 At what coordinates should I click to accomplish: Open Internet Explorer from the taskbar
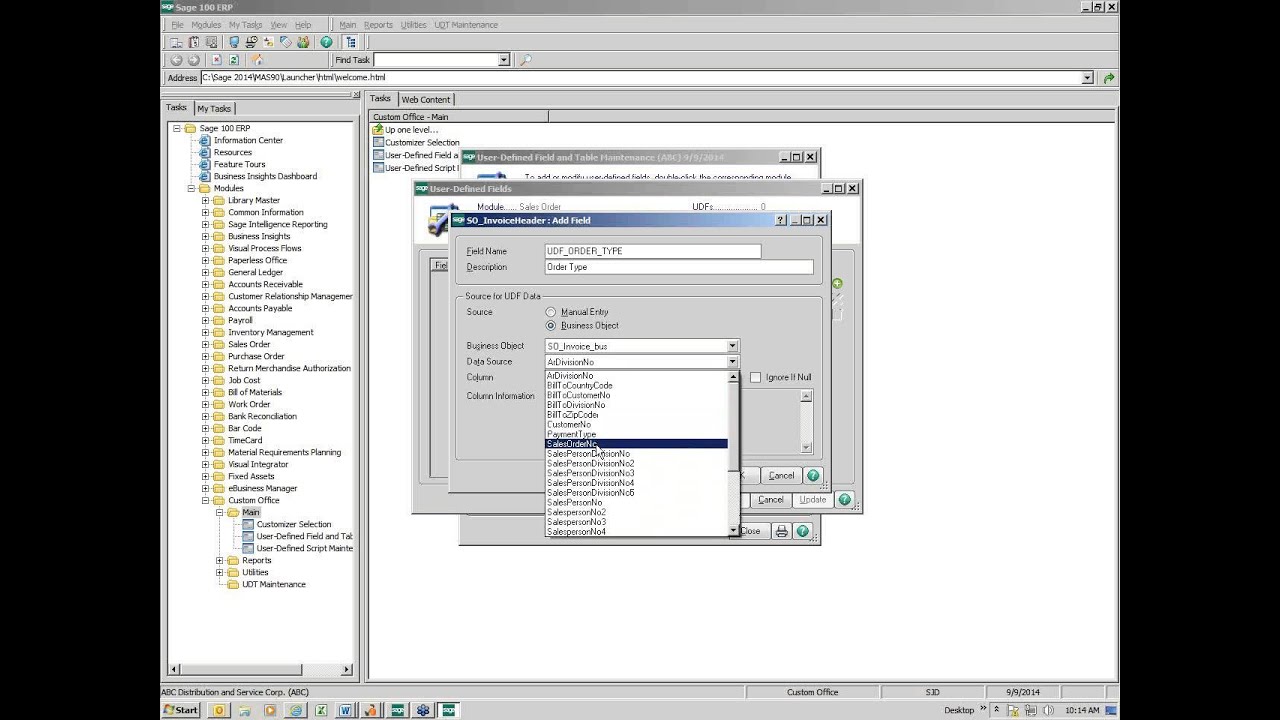click(x=295, y=710)
